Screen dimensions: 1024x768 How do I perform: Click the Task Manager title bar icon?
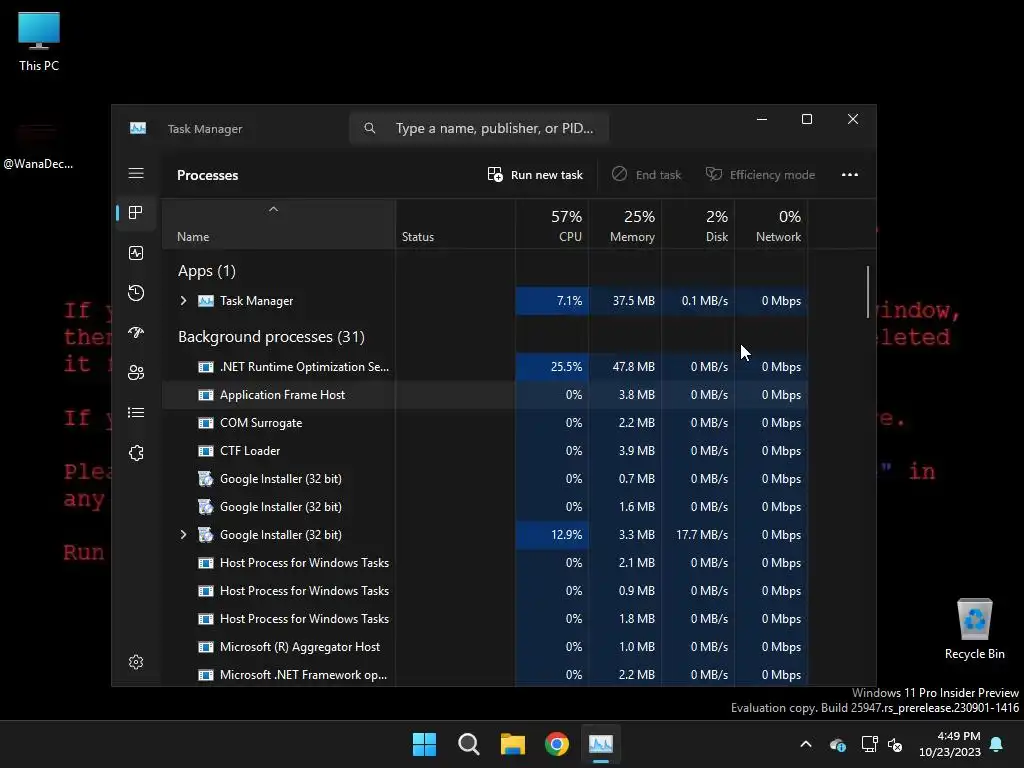coord(138,128)
